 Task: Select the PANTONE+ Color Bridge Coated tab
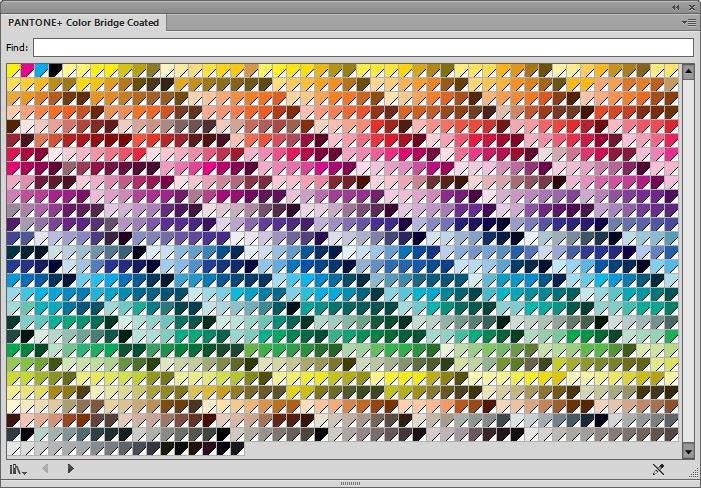tap(84, 23)
